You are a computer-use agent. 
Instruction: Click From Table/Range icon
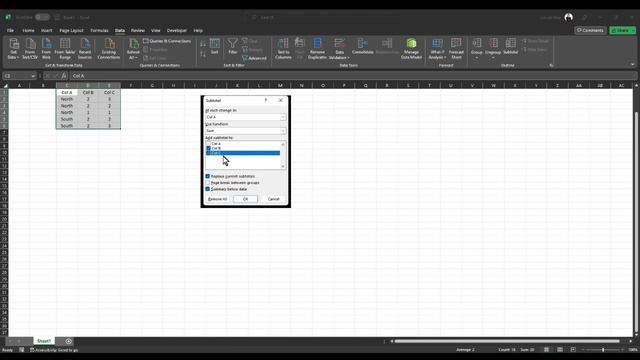65,49
